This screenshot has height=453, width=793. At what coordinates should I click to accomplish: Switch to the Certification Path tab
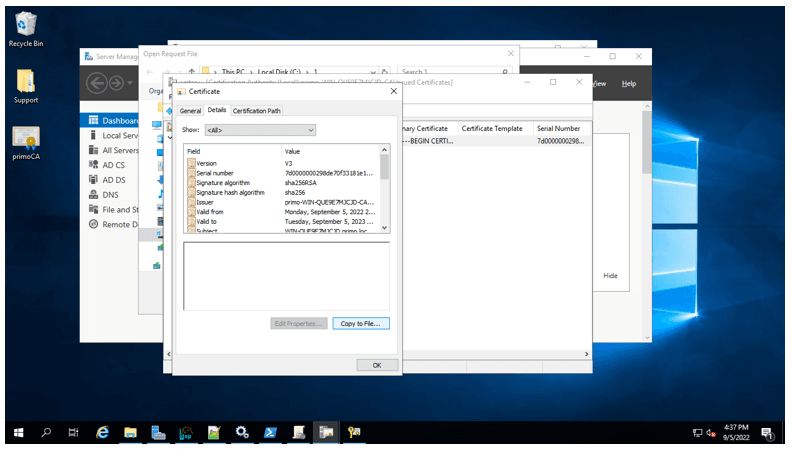click(x=257, y=110)
